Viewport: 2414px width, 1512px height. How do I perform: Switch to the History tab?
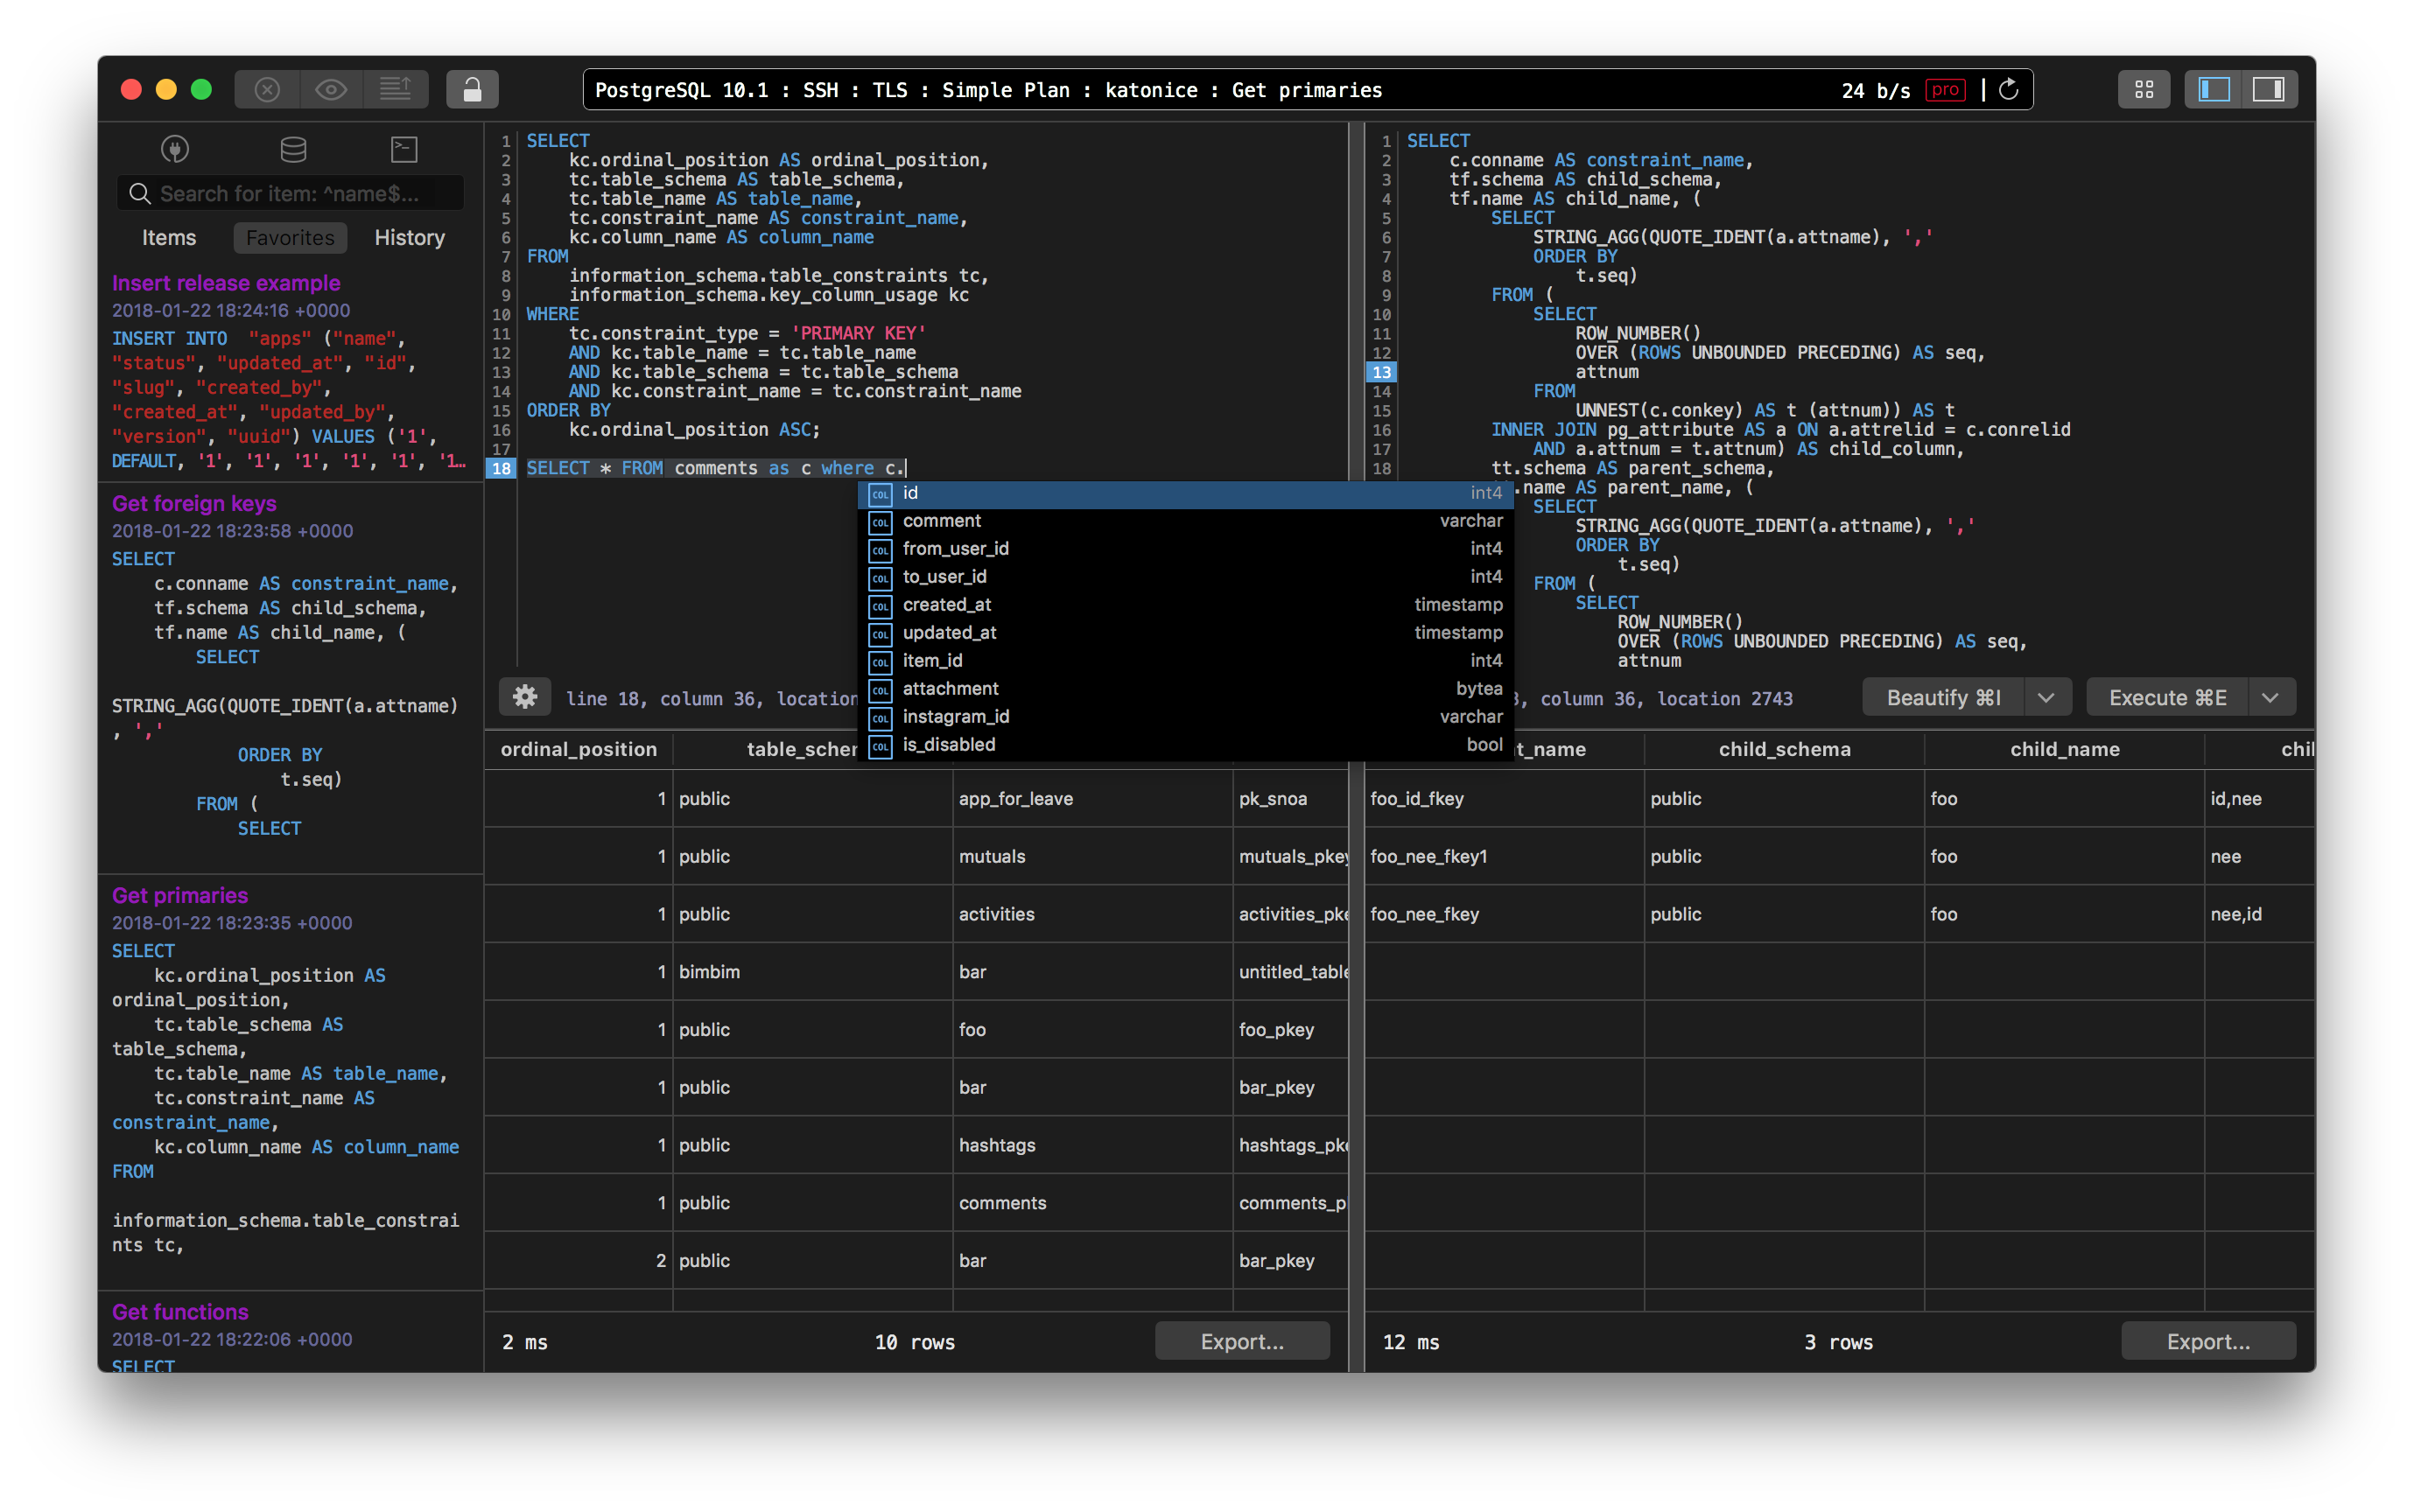click(x=409, y=238)
